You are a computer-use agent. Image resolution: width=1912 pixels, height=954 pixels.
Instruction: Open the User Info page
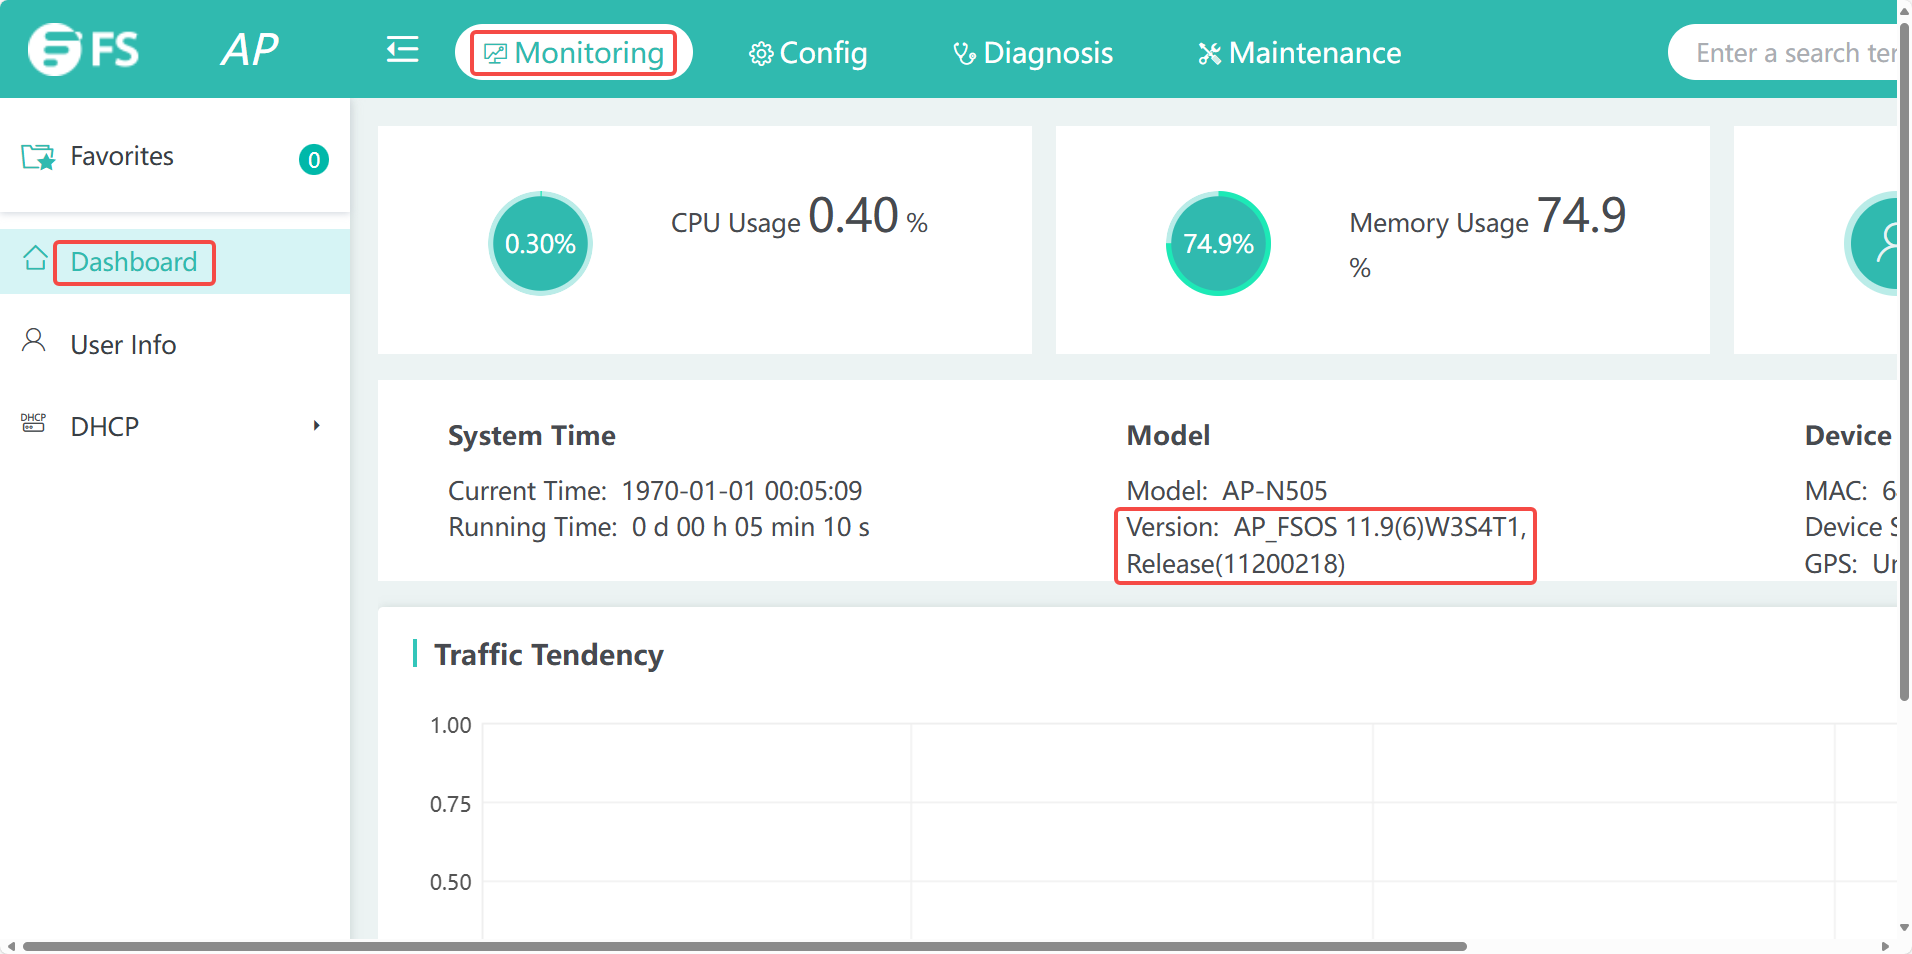pyautogui.click(x=123, y=345)
